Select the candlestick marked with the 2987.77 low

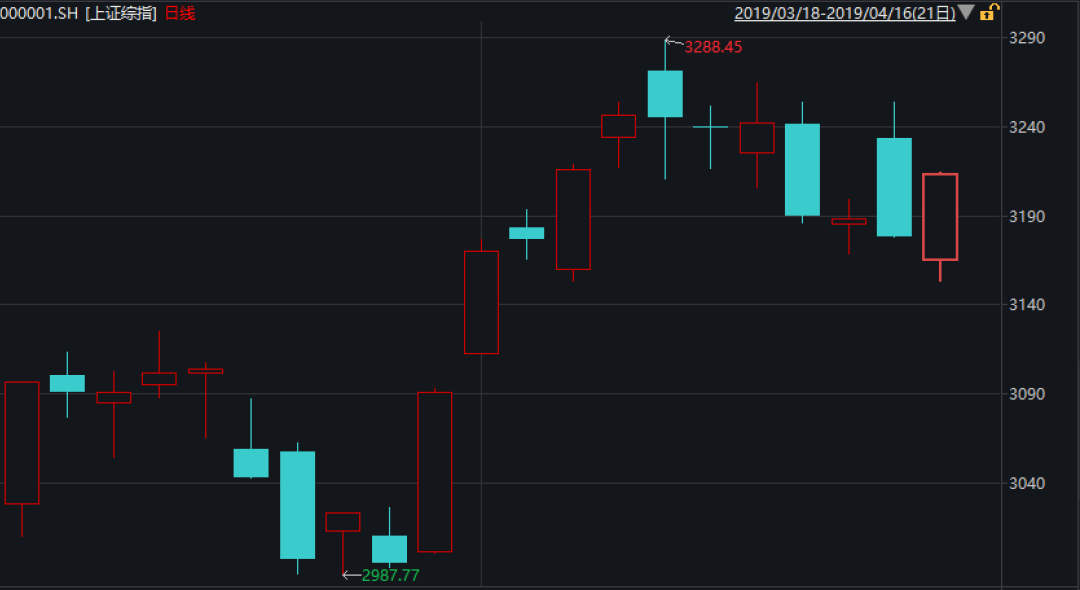[343, 522]
